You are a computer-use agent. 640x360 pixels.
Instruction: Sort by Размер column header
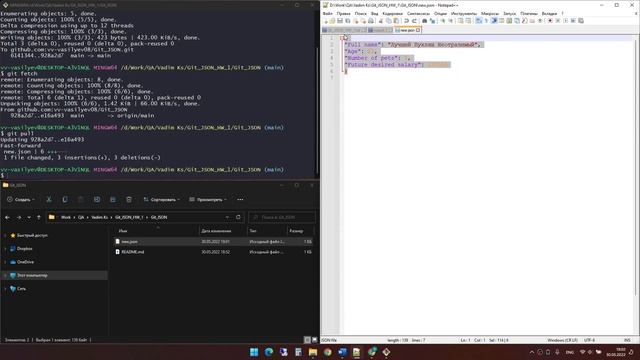click(x=296, y=231)
